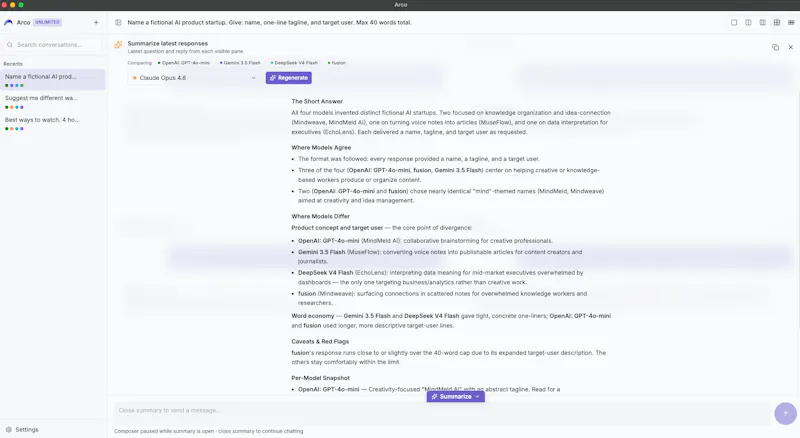
Task: Open 'Best ways to watch. 4 ho...' conversation
Action: [53, 123]
